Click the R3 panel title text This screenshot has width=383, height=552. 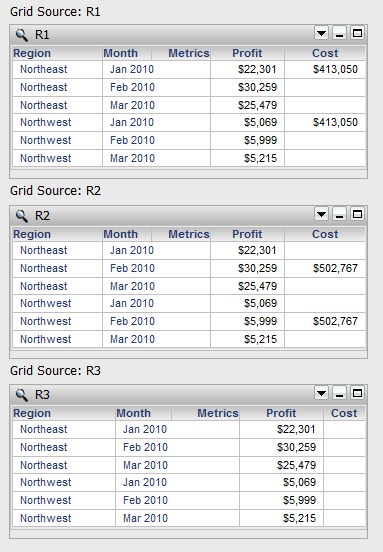click(x=42, y=394)
